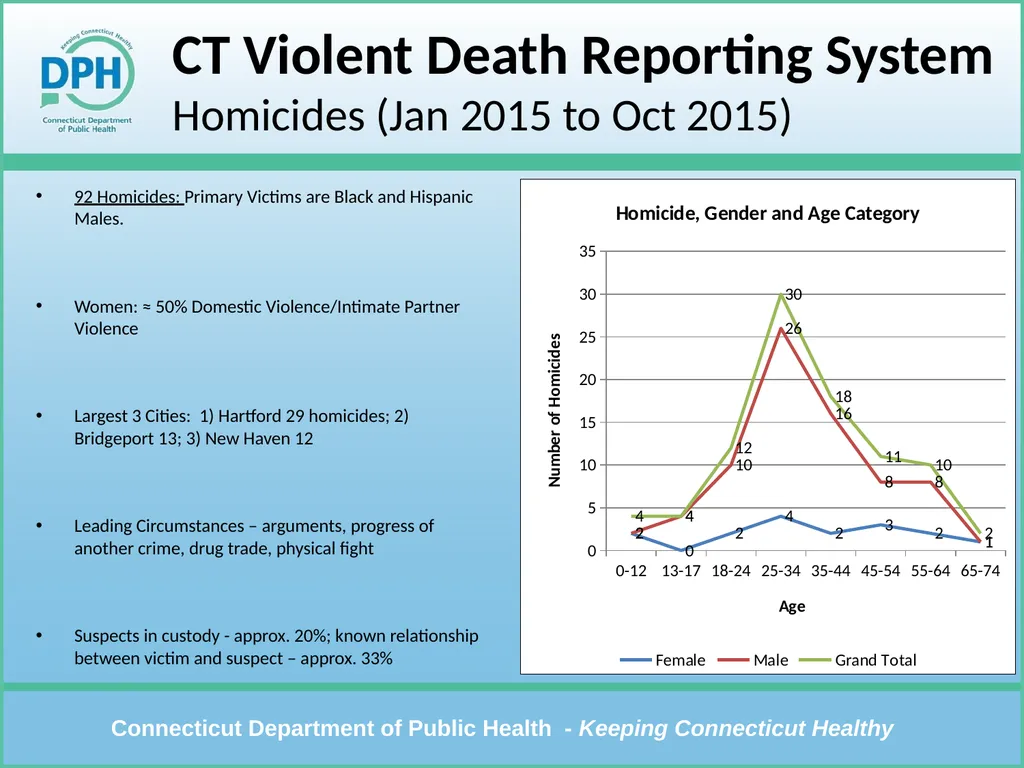Click the female data label '0'
The height and width of the screenshot is (768, 1024).
(690, 551)
